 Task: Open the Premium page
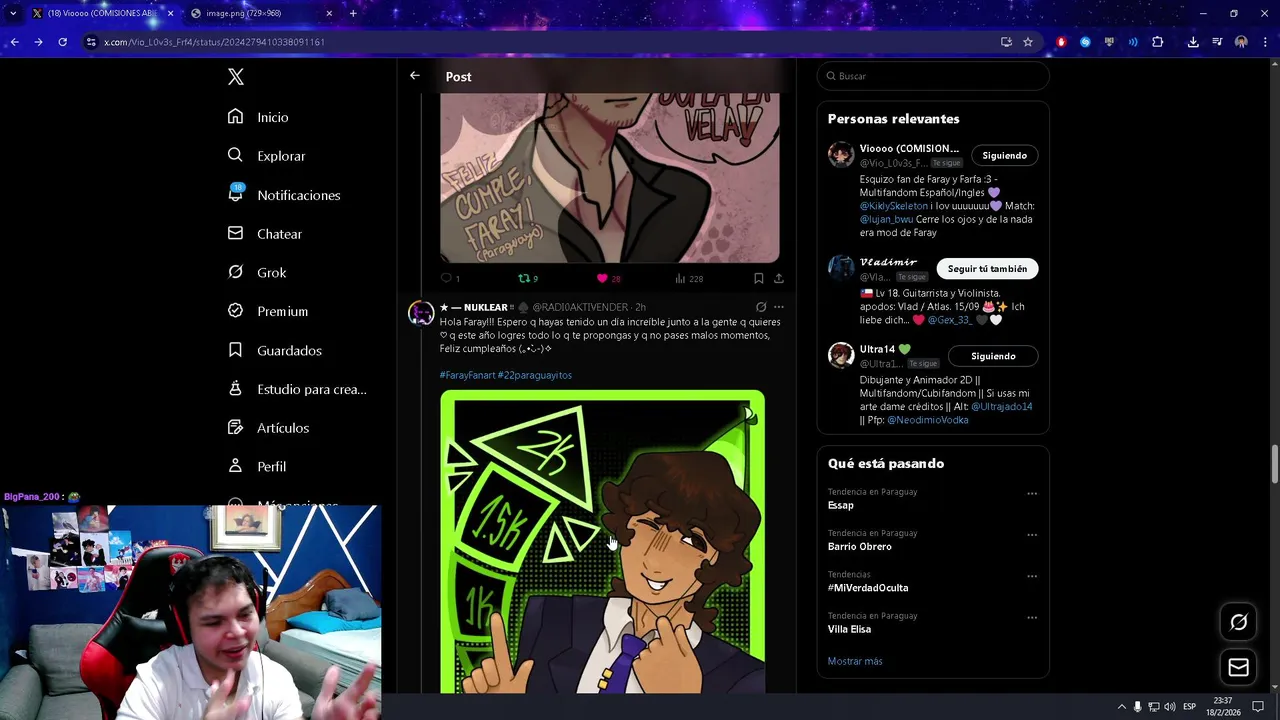pos(267,311)
